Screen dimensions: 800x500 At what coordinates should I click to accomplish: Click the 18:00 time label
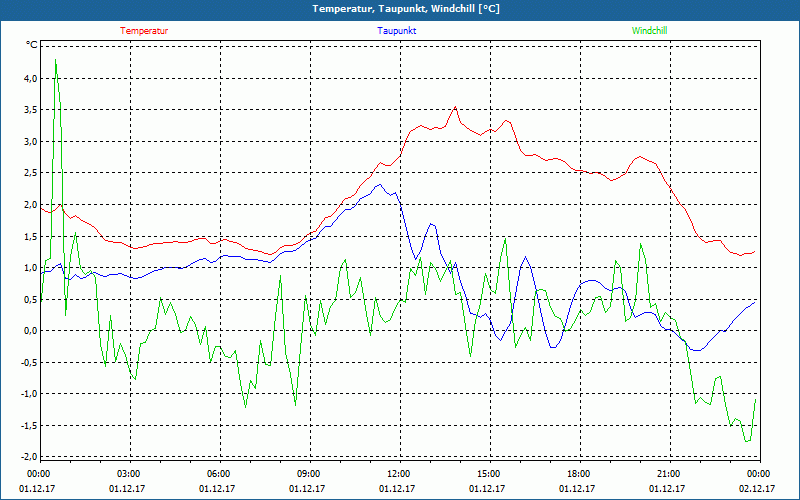(x=578, y=474)
